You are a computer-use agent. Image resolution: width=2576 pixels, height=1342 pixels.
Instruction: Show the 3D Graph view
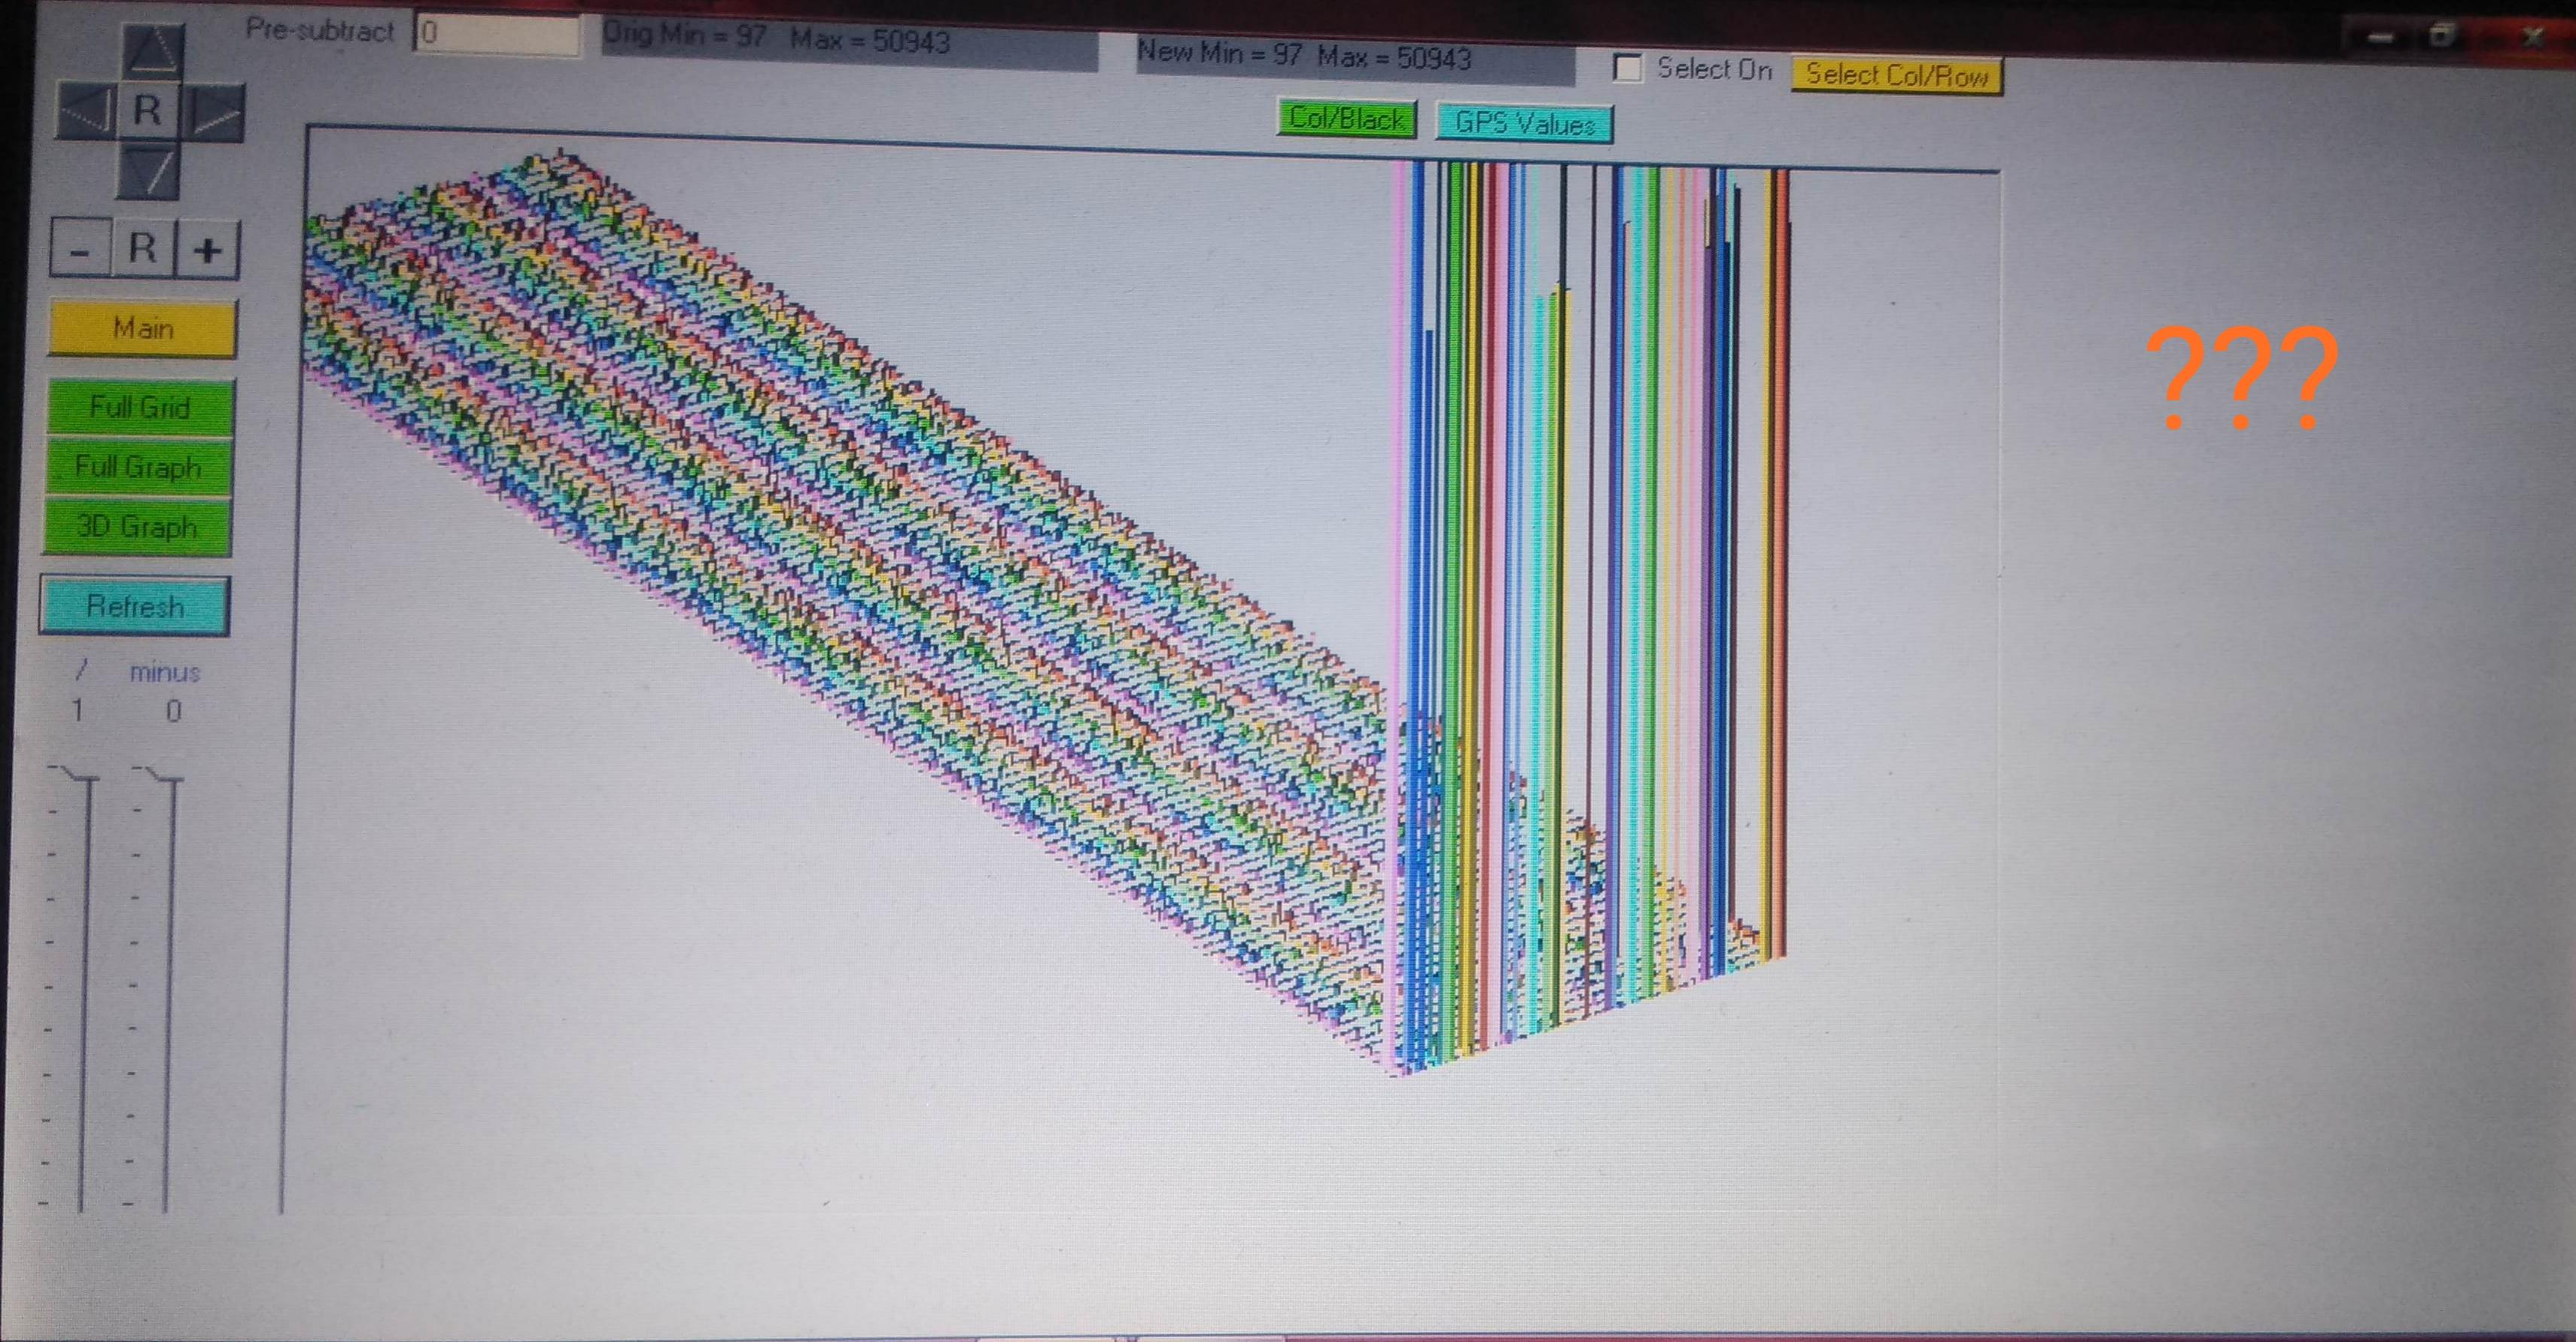tap(137, 527)
